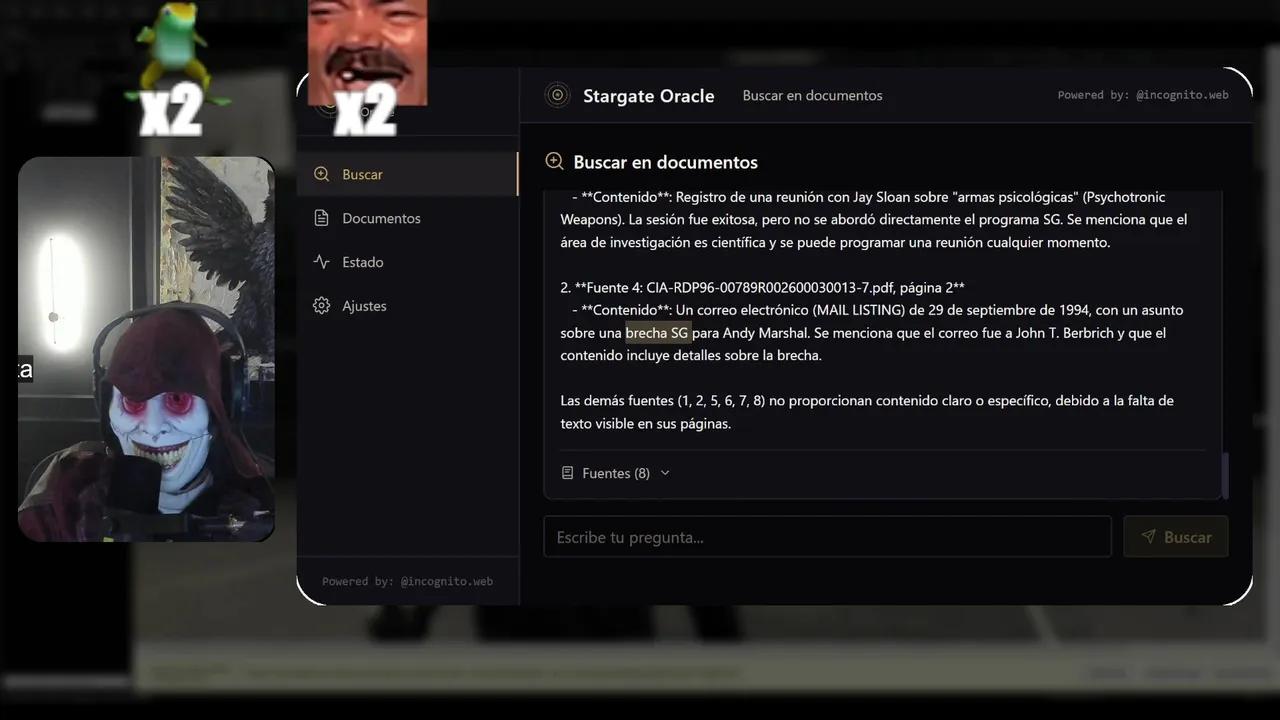Click the Stargate Oracle title text

click(649, 96)
